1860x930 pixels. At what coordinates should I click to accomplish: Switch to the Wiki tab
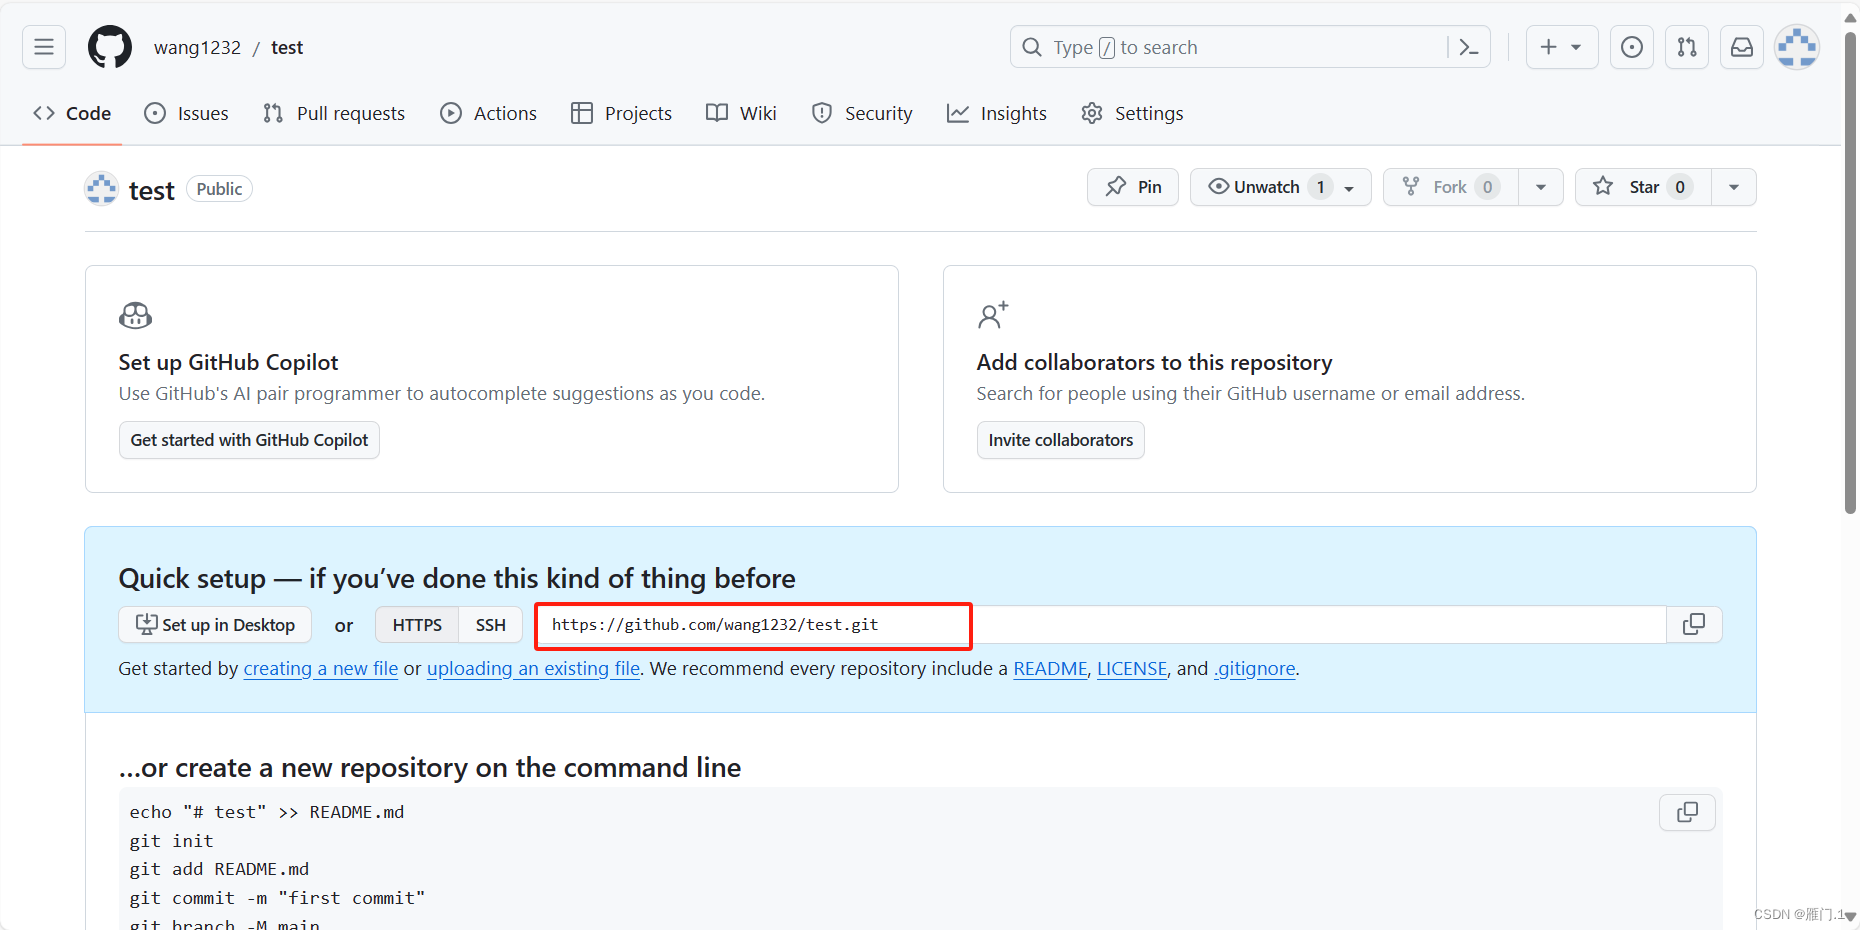click(741, 113)
